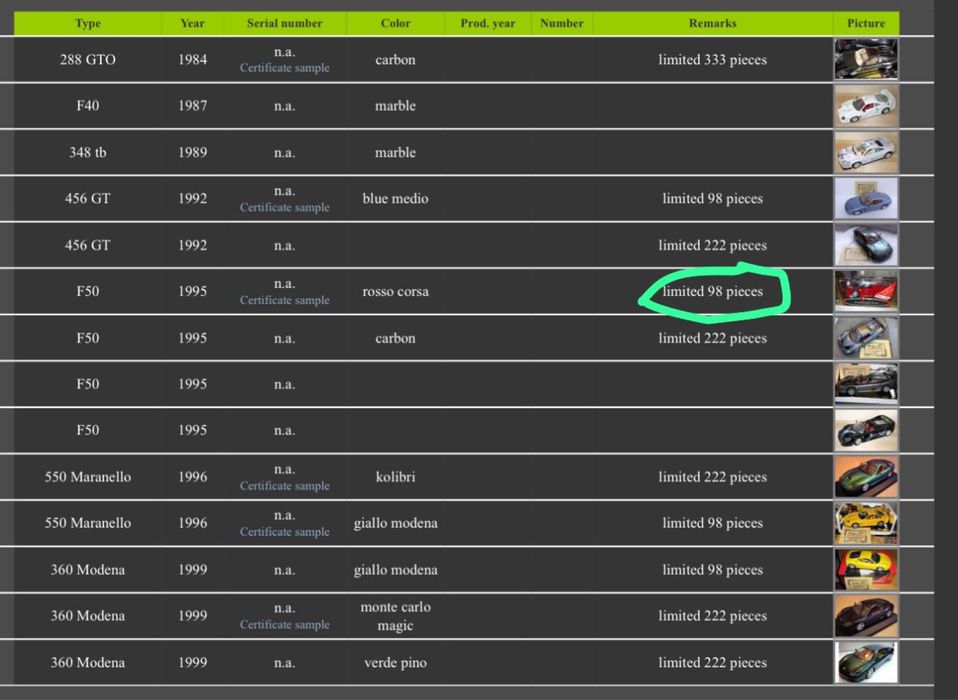Open Certificate sample link for 550 Maranello kolibri

[x=284, y=486]
